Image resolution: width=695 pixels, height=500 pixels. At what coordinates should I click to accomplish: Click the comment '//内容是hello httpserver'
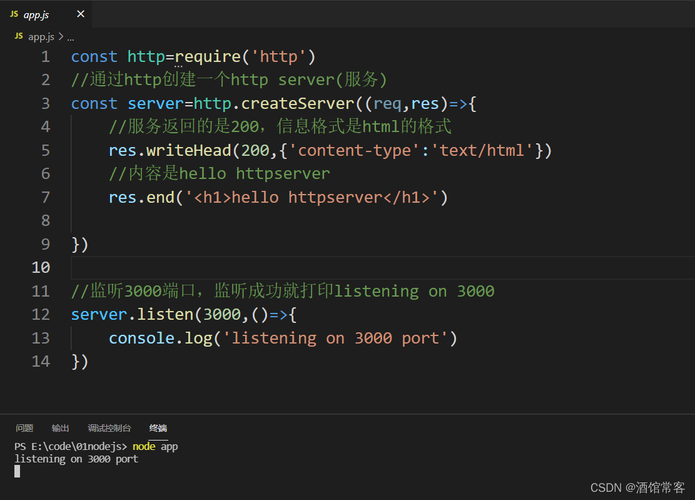coord(219,174)
